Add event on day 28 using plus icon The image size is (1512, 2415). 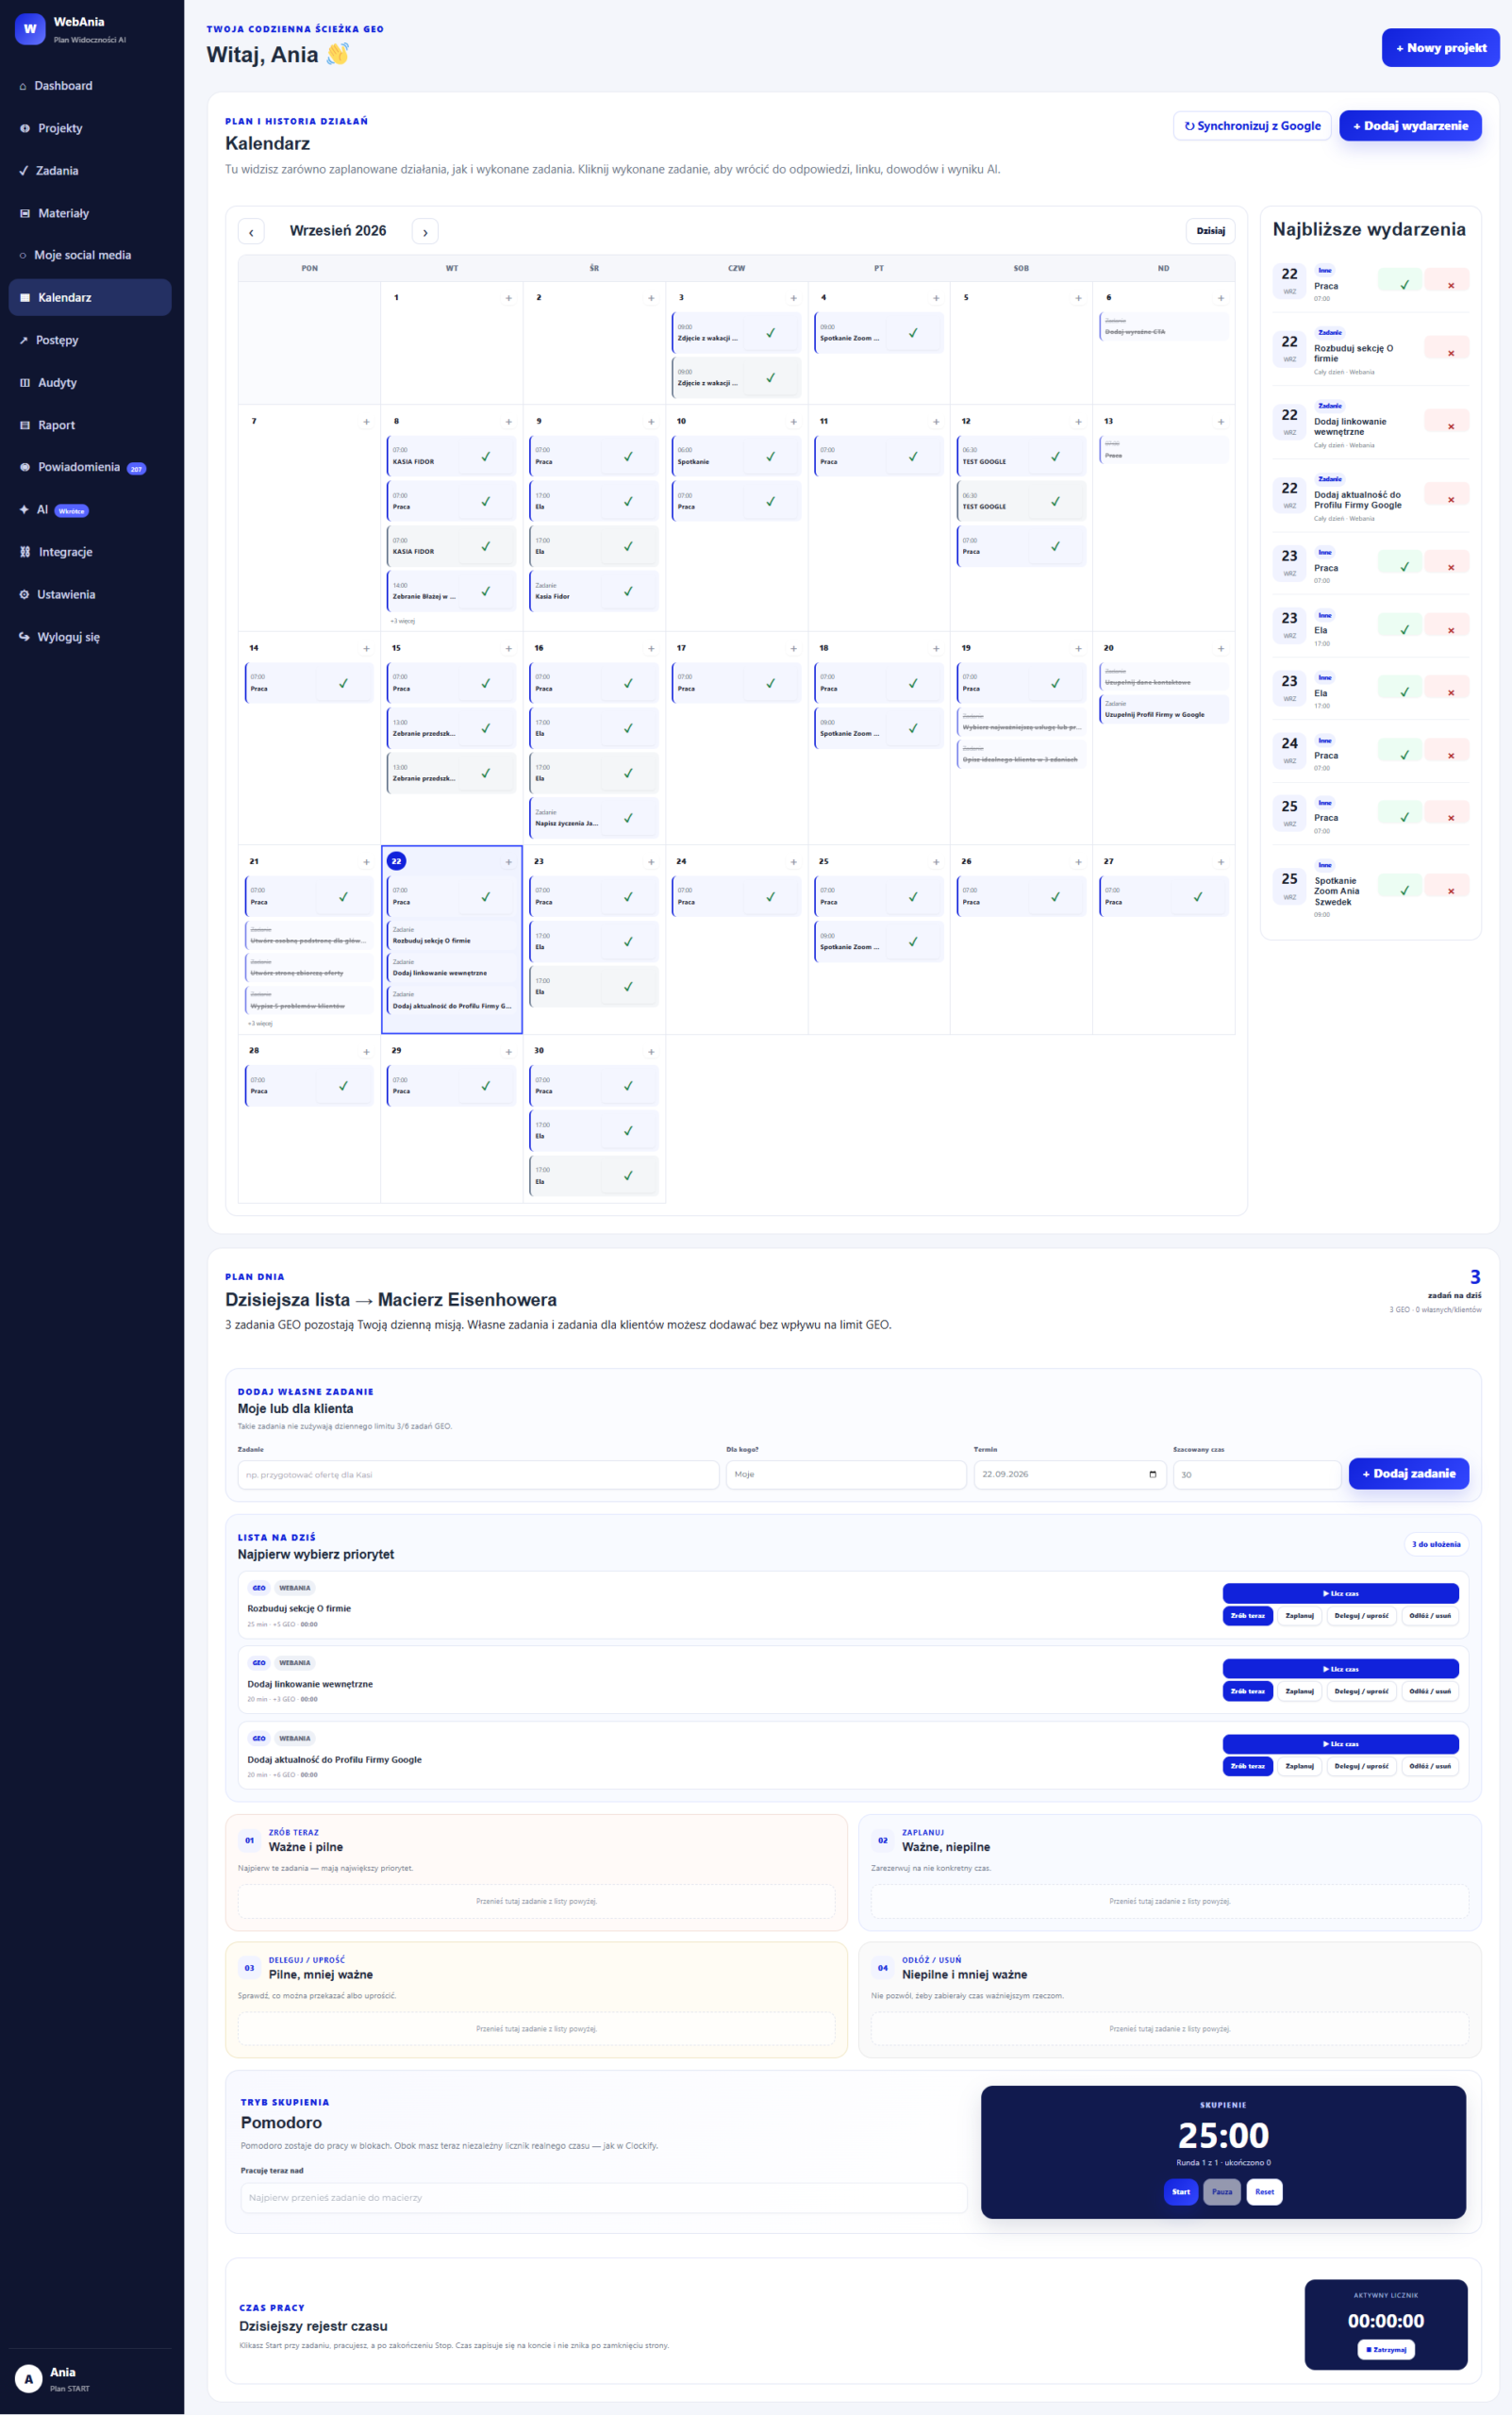(x=366, y=1052)
